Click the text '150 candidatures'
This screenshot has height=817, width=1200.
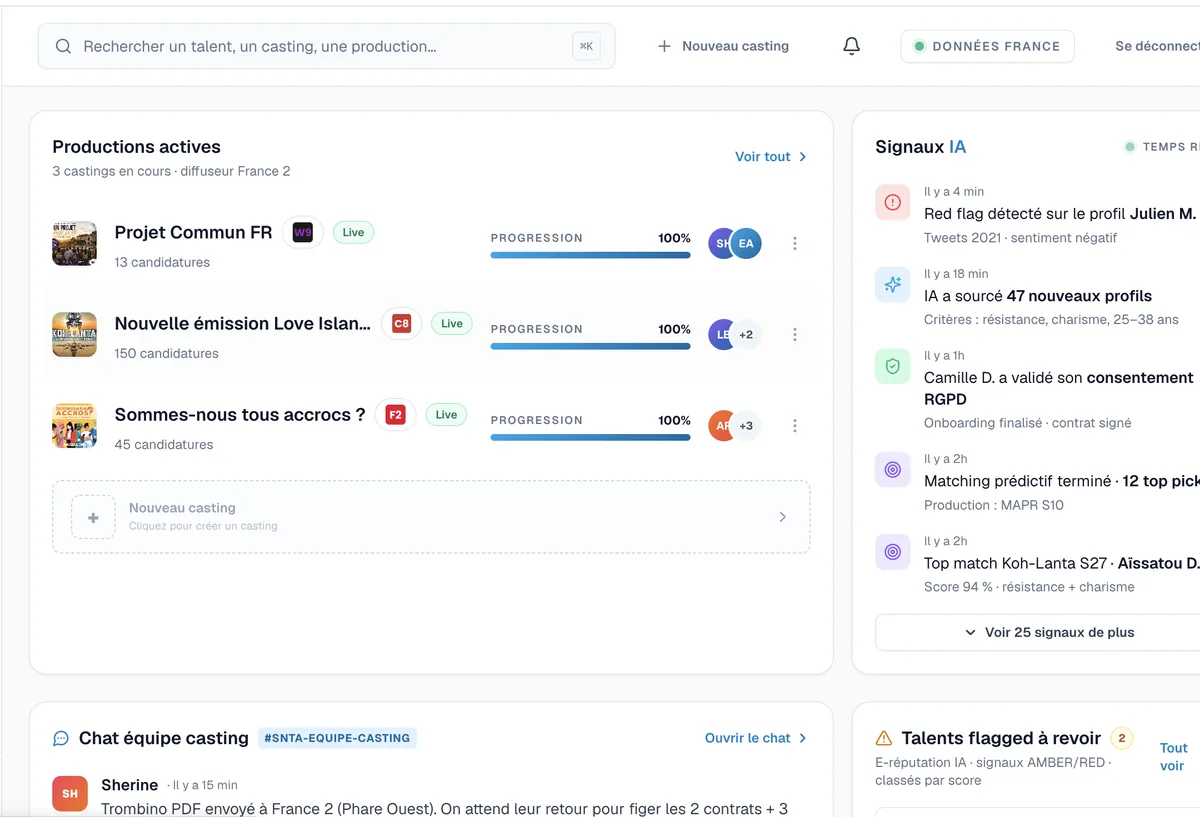(x=166, y=353)
